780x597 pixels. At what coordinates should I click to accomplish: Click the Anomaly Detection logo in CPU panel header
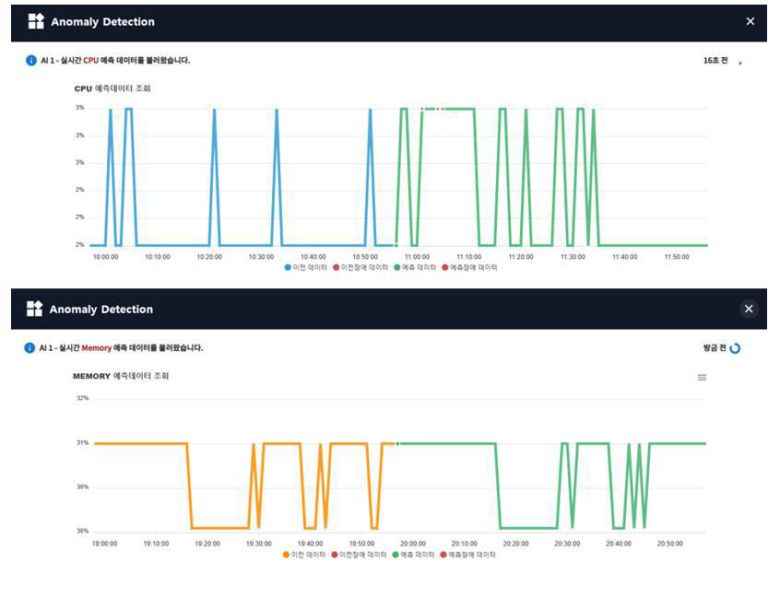pos(35,21)
